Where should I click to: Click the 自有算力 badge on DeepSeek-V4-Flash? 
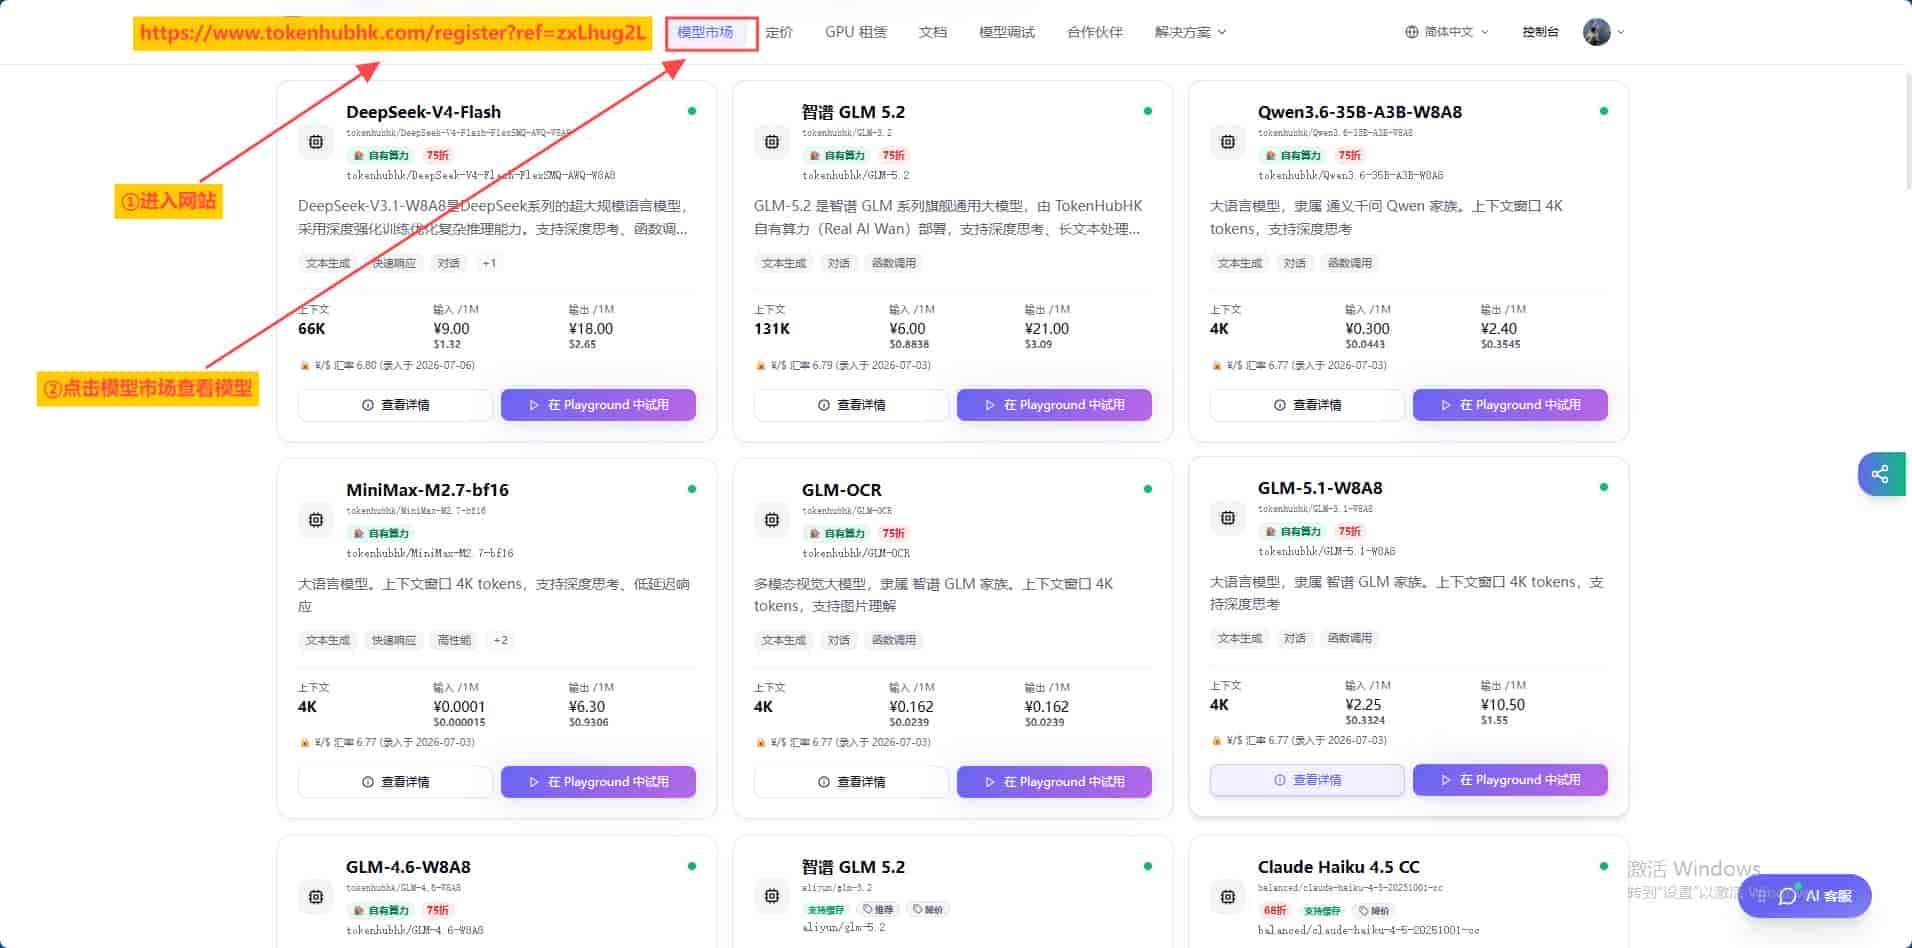(x=381, y=155)
